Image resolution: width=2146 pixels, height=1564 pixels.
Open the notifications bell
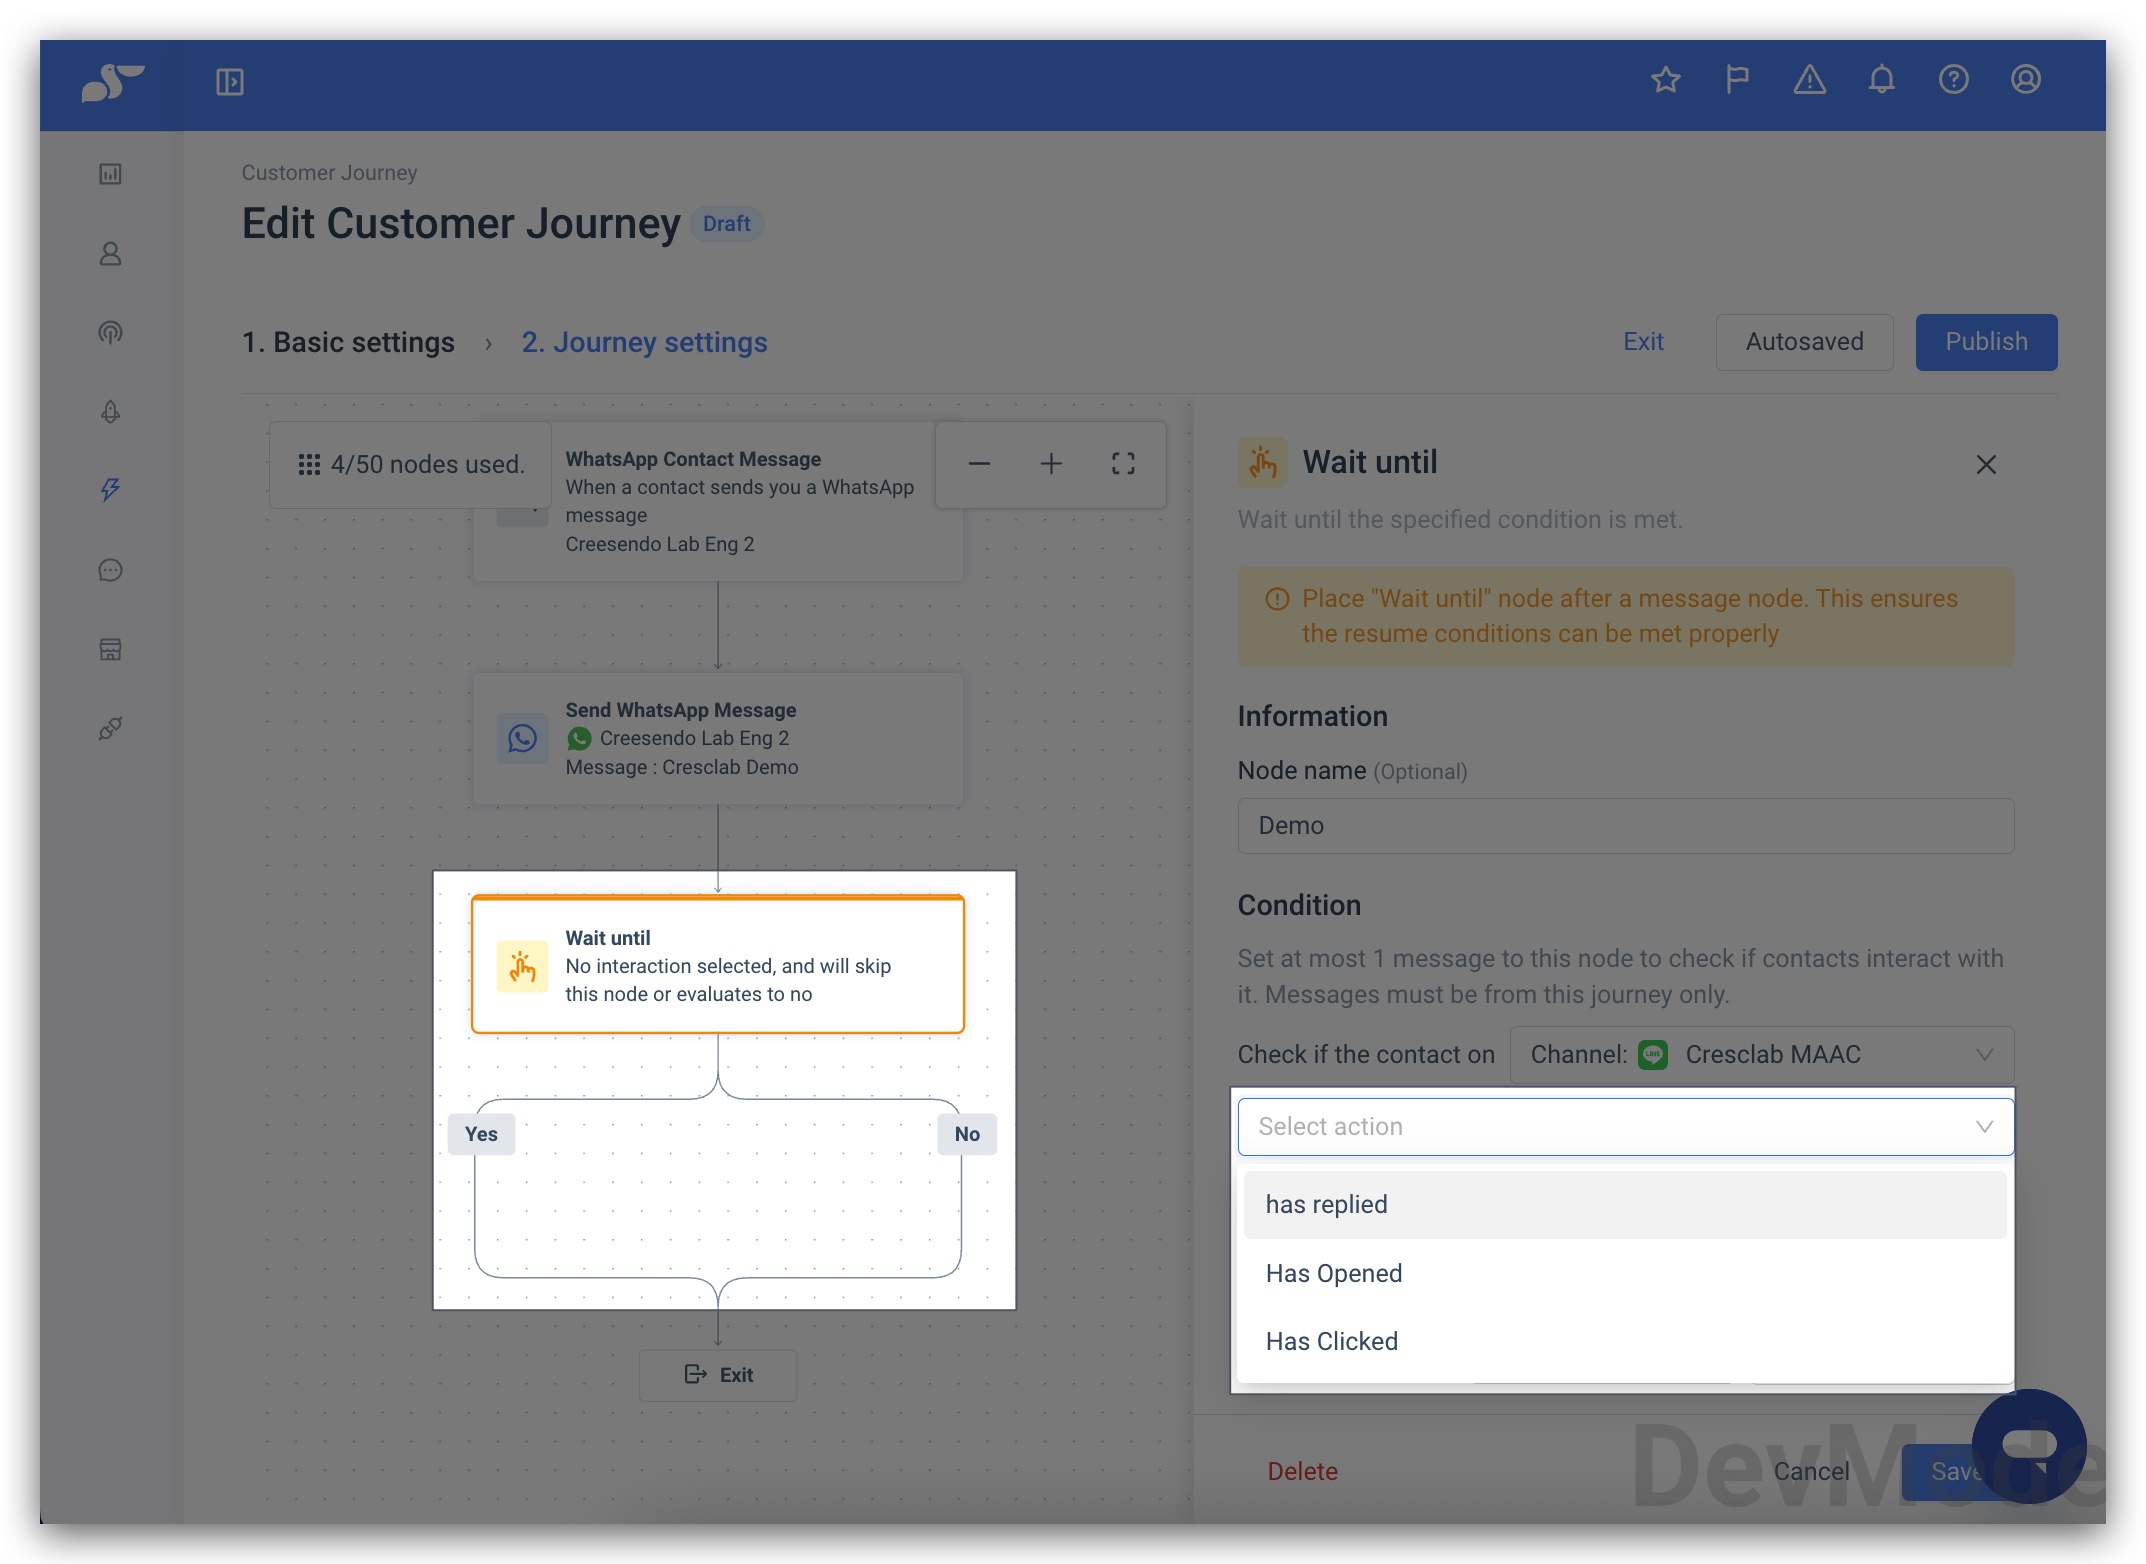1882,79
